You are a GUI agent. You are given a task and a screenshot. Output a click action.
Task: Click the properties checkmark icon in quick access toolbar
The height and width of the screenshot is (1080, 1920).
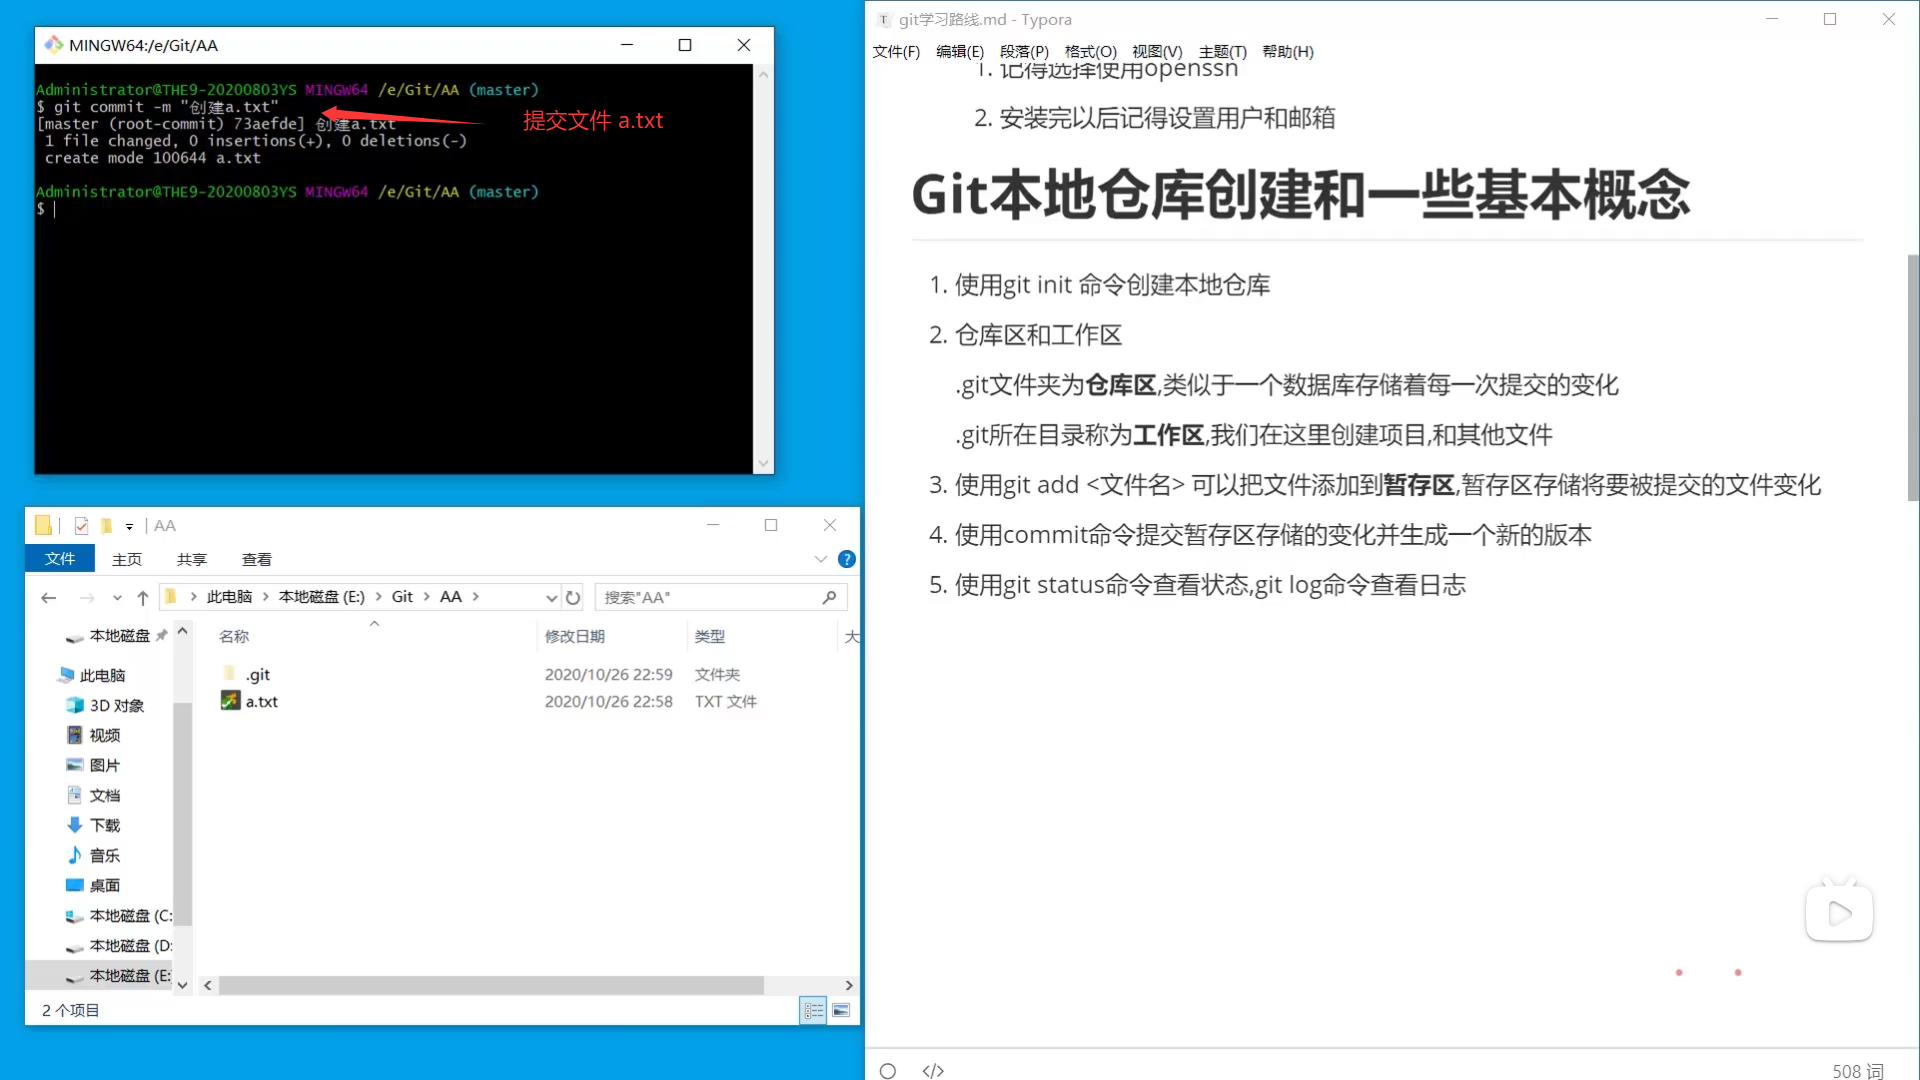point(81,525)
